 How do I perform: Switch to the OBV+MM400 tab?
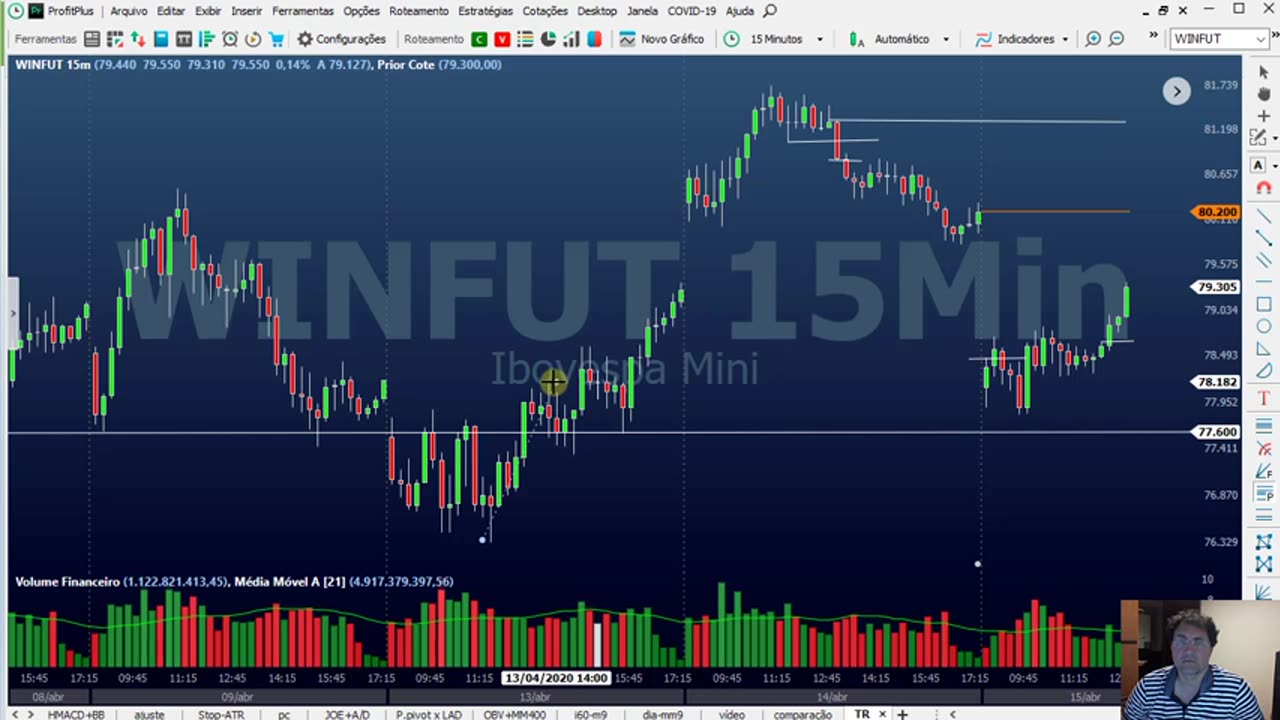pyautogui.click(x=514, y=714)
